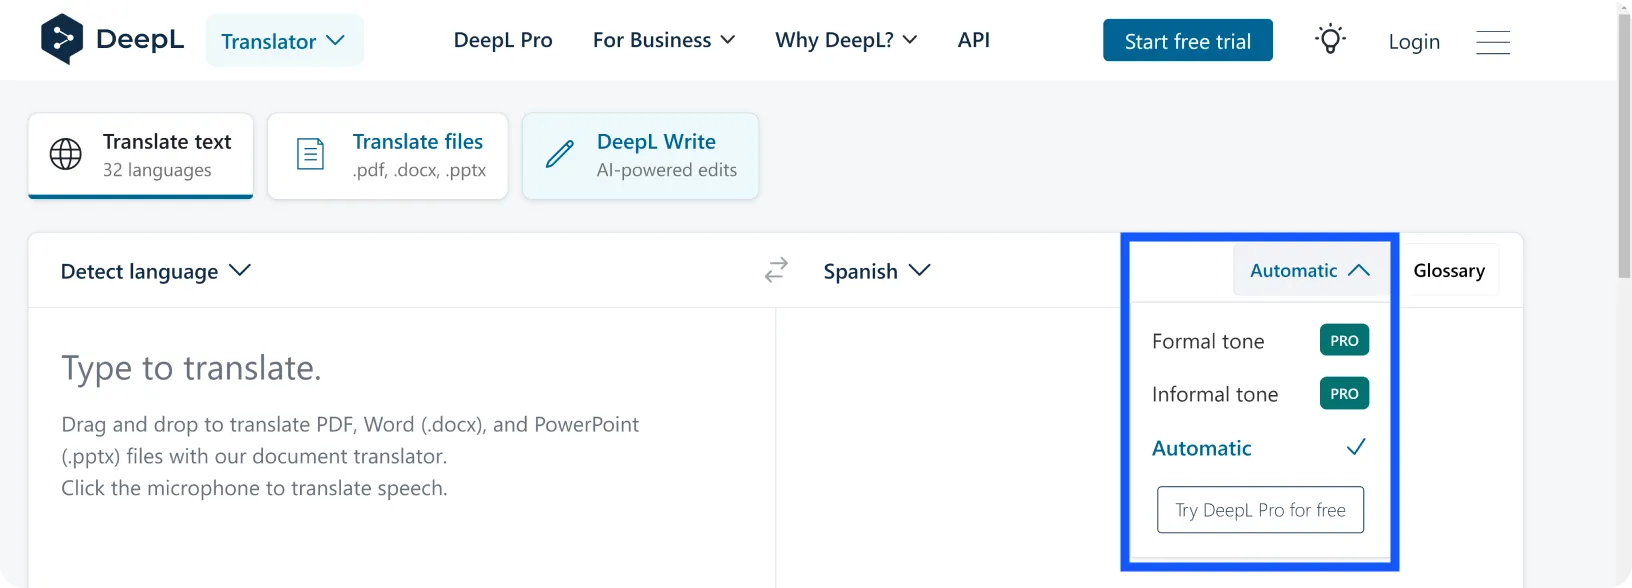Click the Login link
This screenshot has height=588, width=1632.
1414,42
